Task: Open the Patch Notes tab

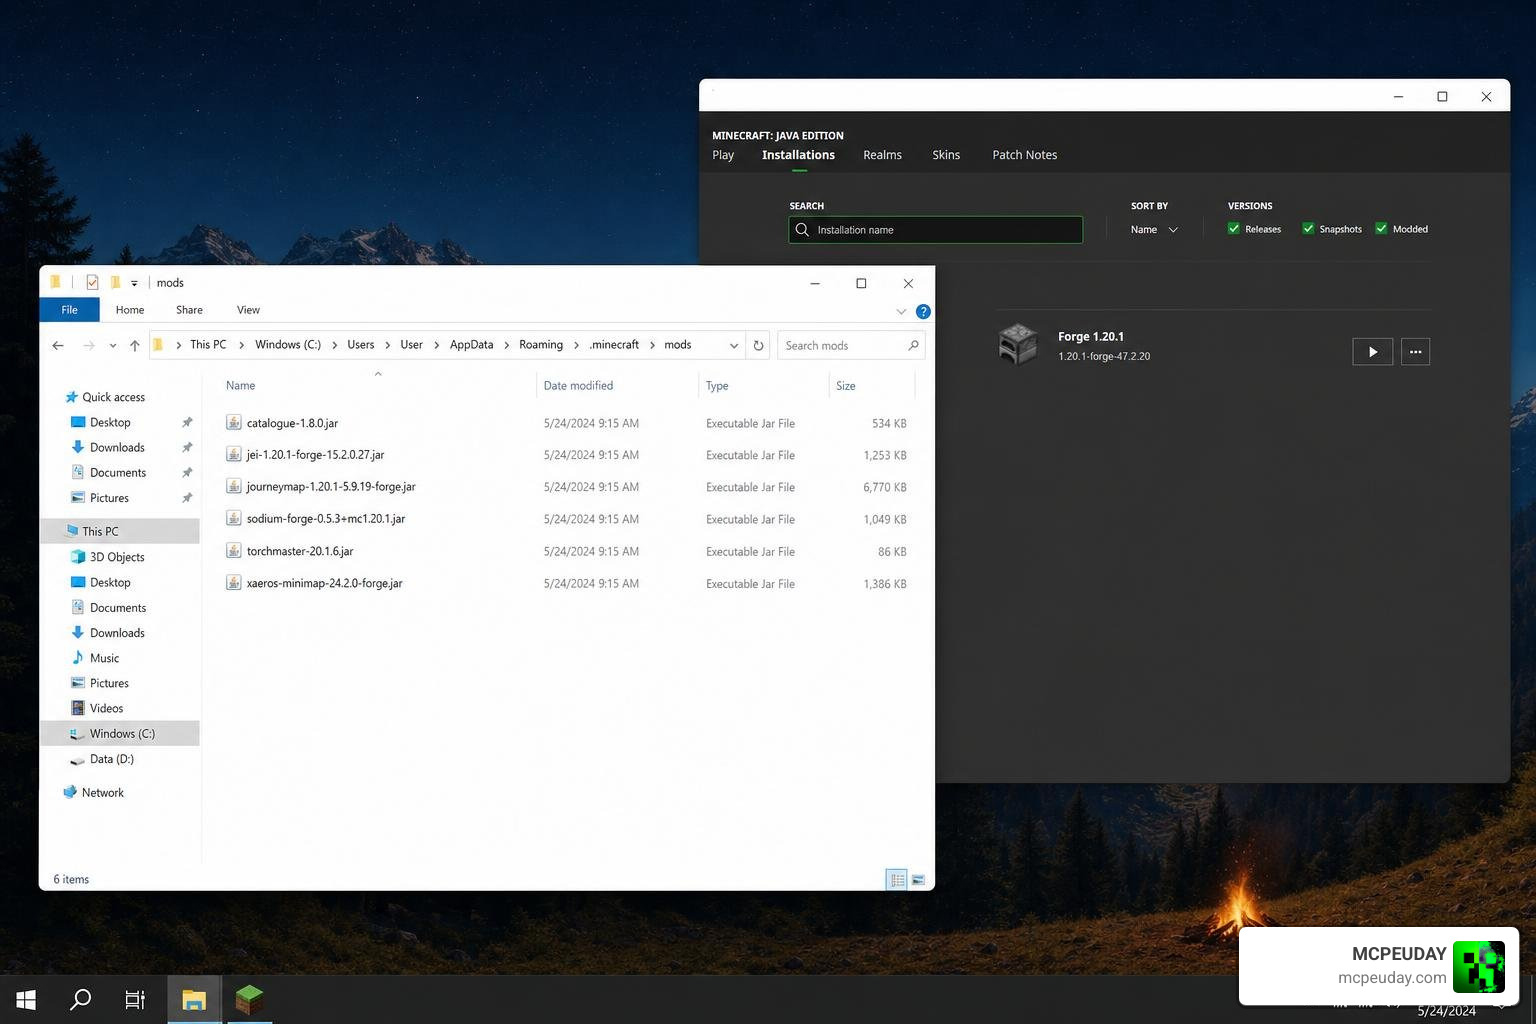Action: point(1024,155)
